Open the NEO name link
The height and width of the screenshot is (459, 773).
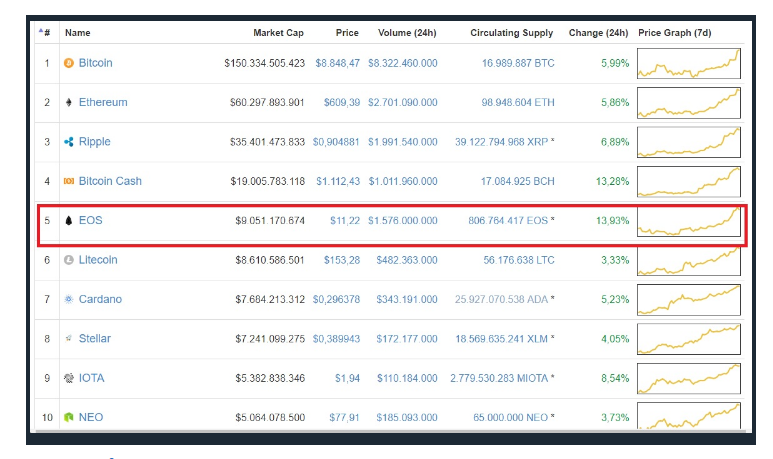click(x=91, y=417)
